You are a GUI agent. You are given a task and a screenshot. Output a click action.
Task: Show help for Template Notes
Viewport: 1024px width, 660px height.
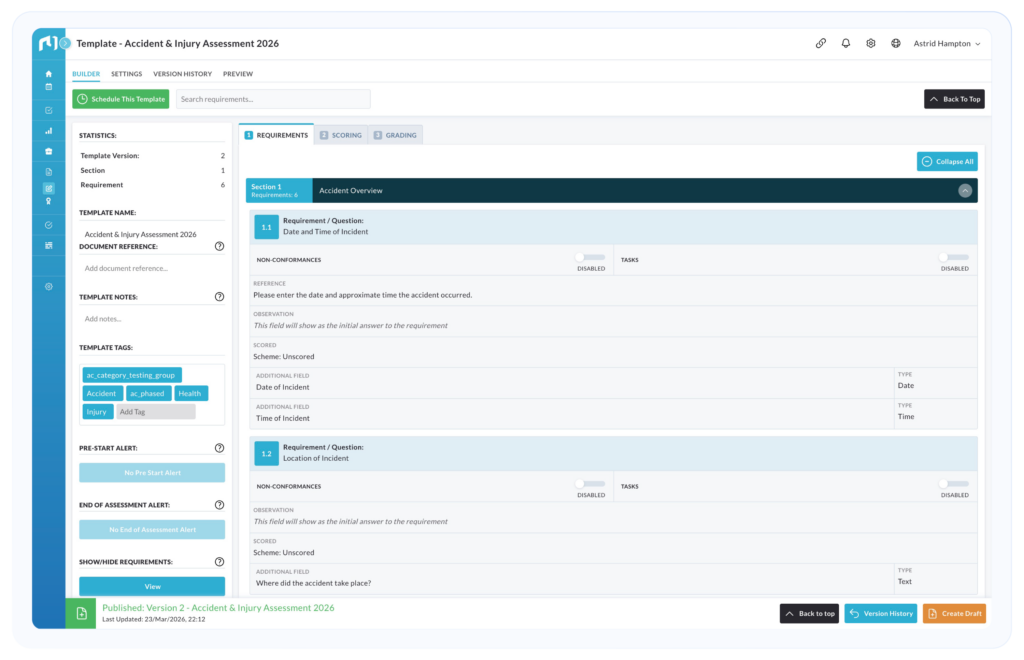click(x=219, y=296)
